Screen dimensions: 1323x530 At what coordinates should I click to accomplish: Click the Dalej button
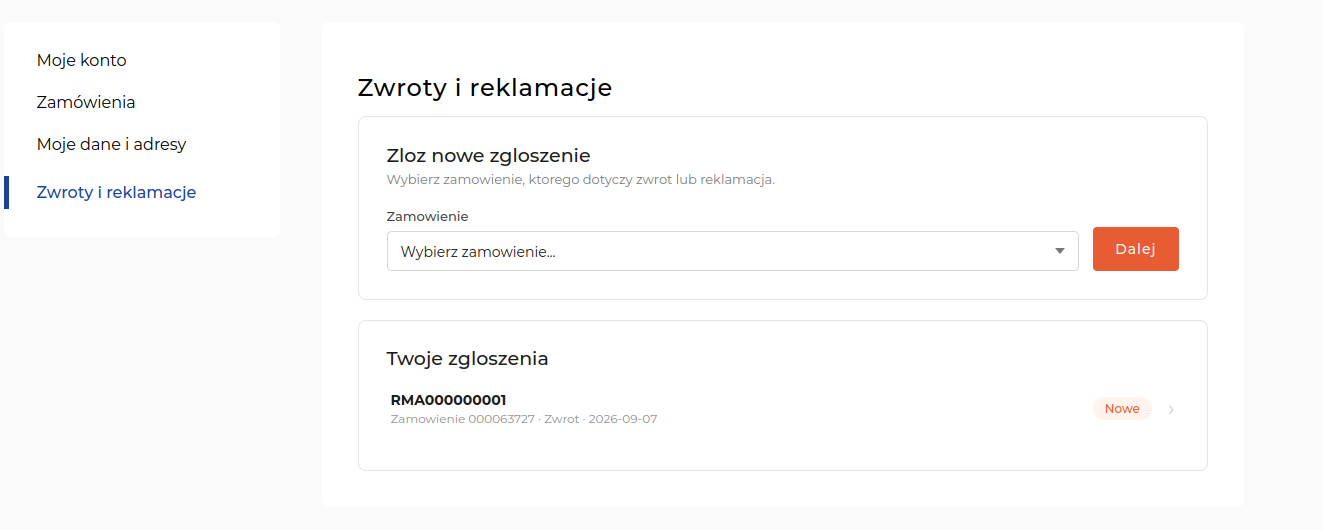point(1136,249)
